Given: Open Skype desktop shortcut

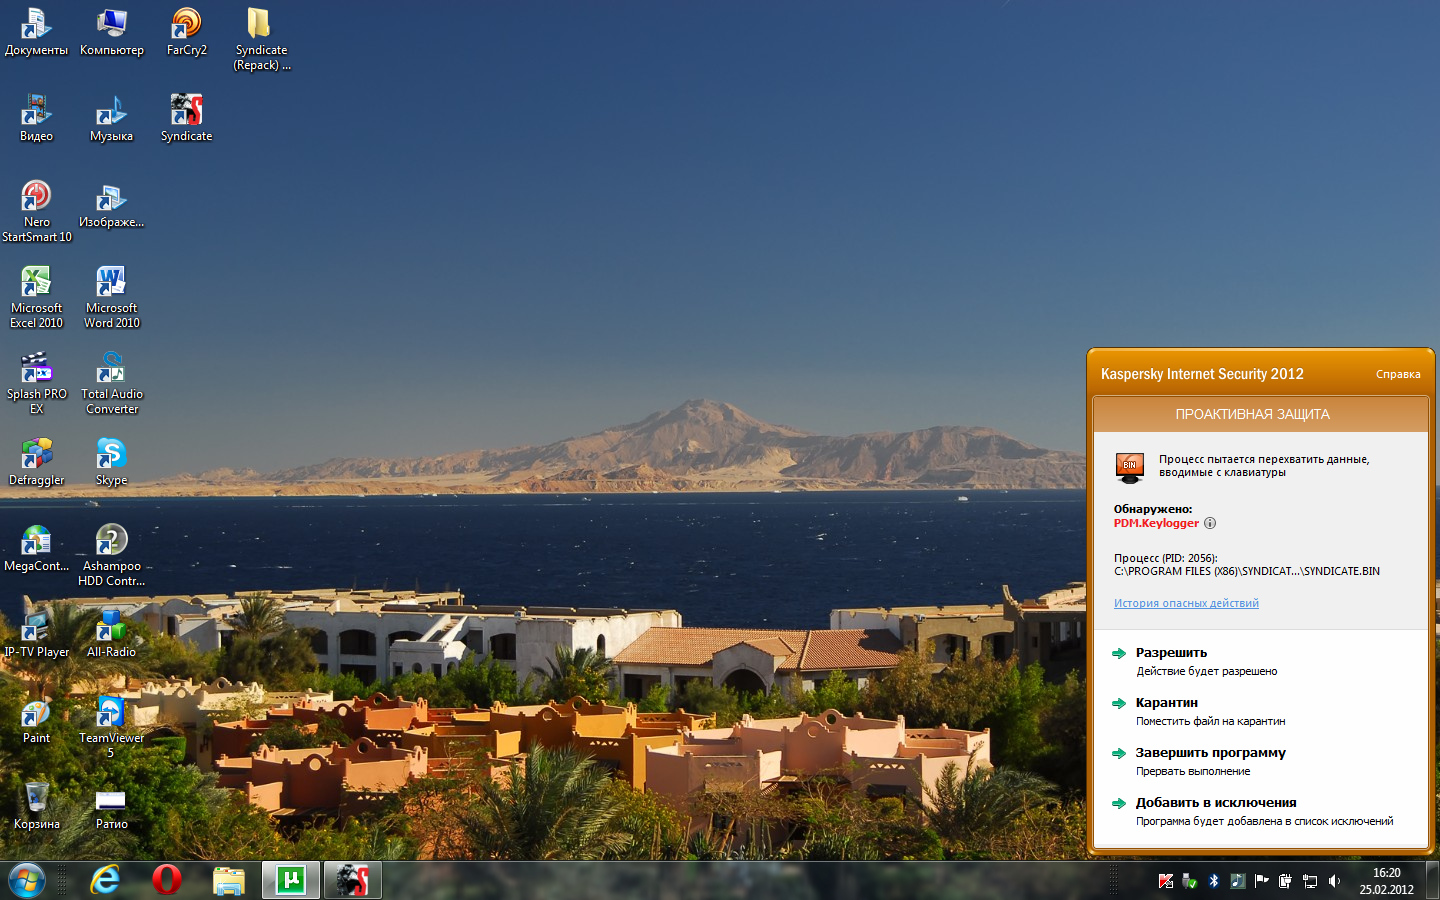Looking at the screenshot, I should tap(111, 462).
